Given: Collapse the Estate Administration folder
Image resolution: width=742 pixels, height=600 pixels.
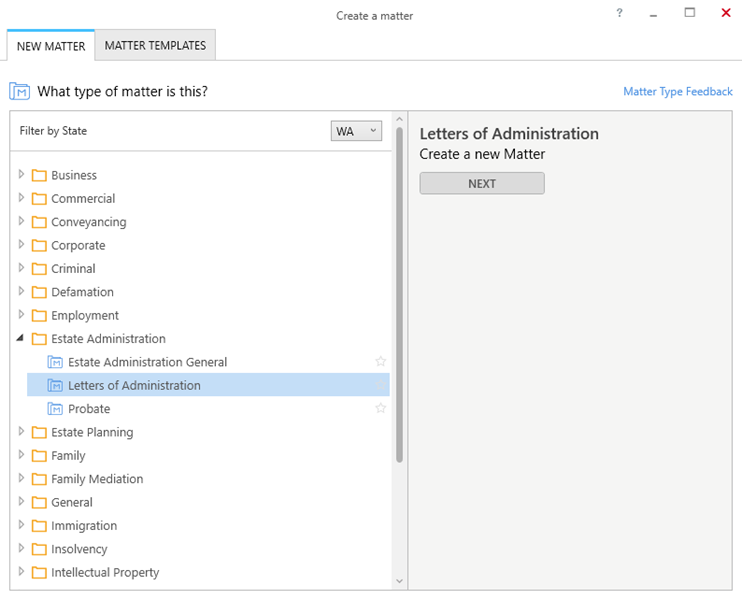Looking at the screenshot, I should tap(20, 338).
